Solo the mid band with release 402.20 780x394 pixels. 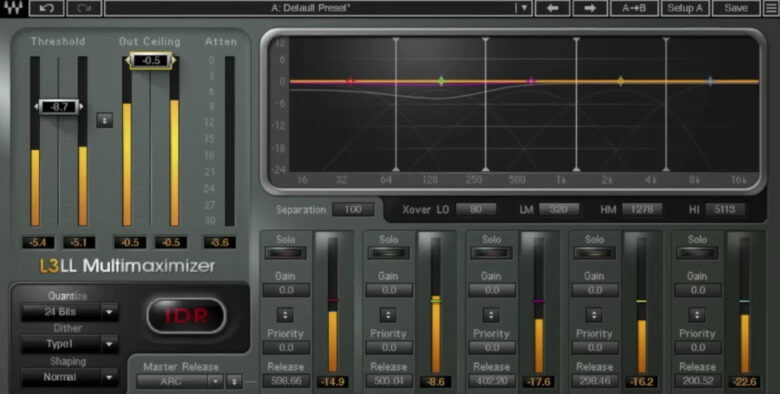(x=491, y=253)
